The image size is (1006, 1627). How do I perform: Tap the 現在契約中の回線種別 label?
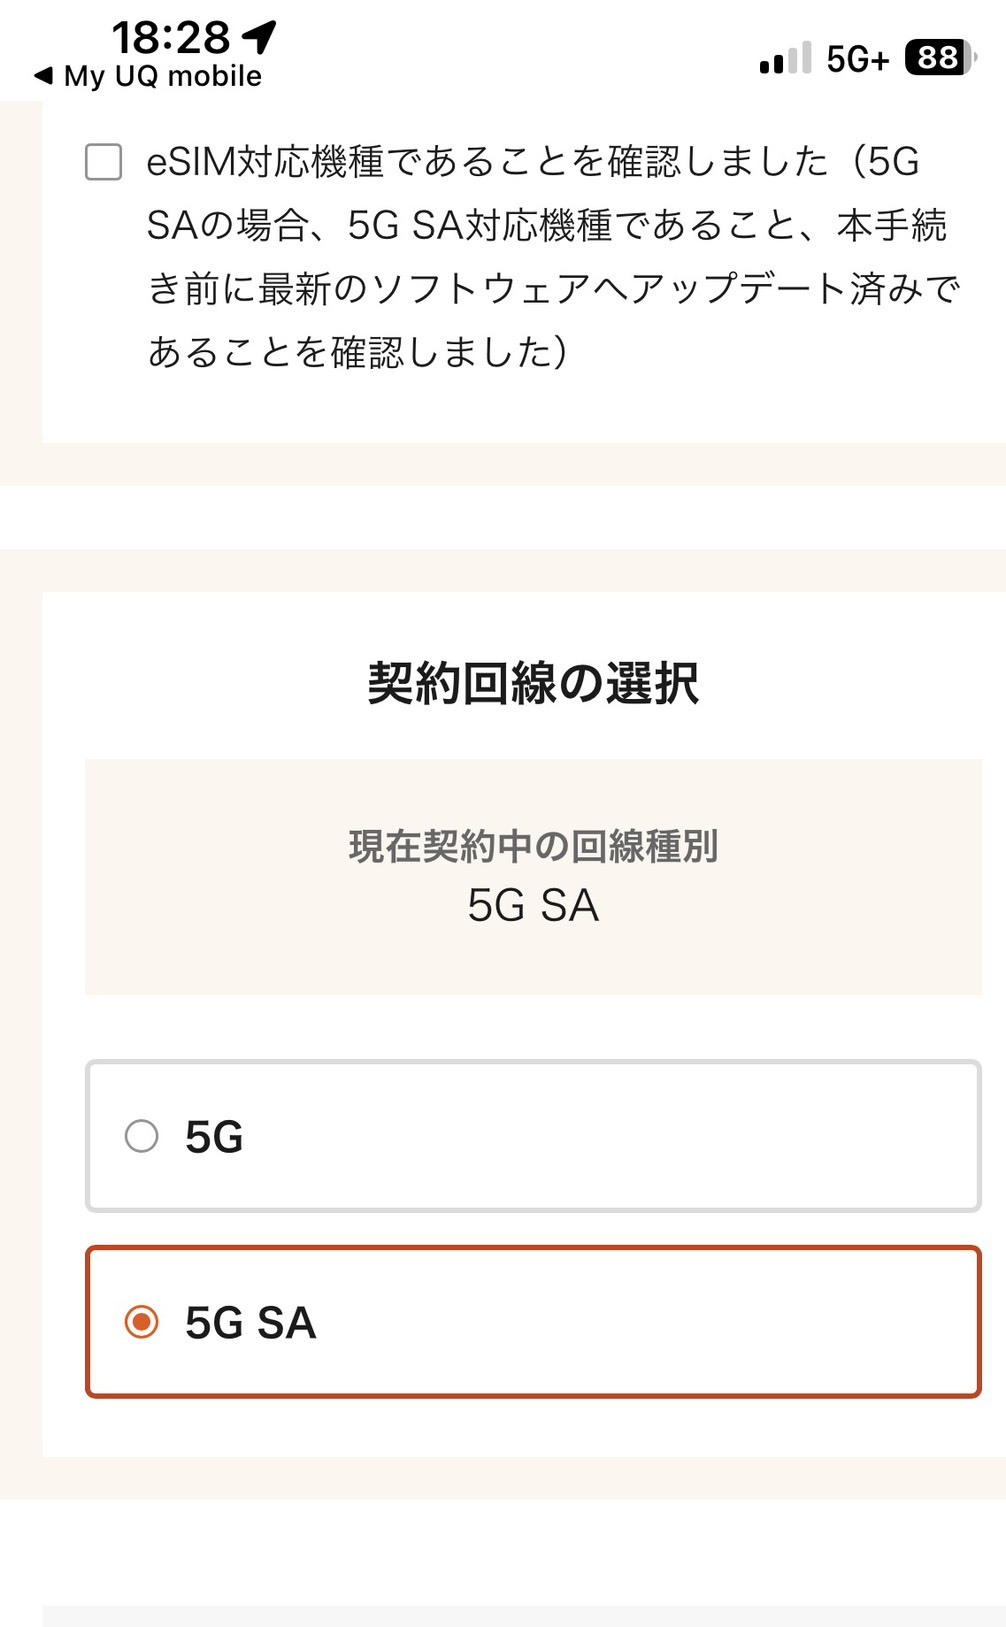pyautogui.click(x=533, y=846)
